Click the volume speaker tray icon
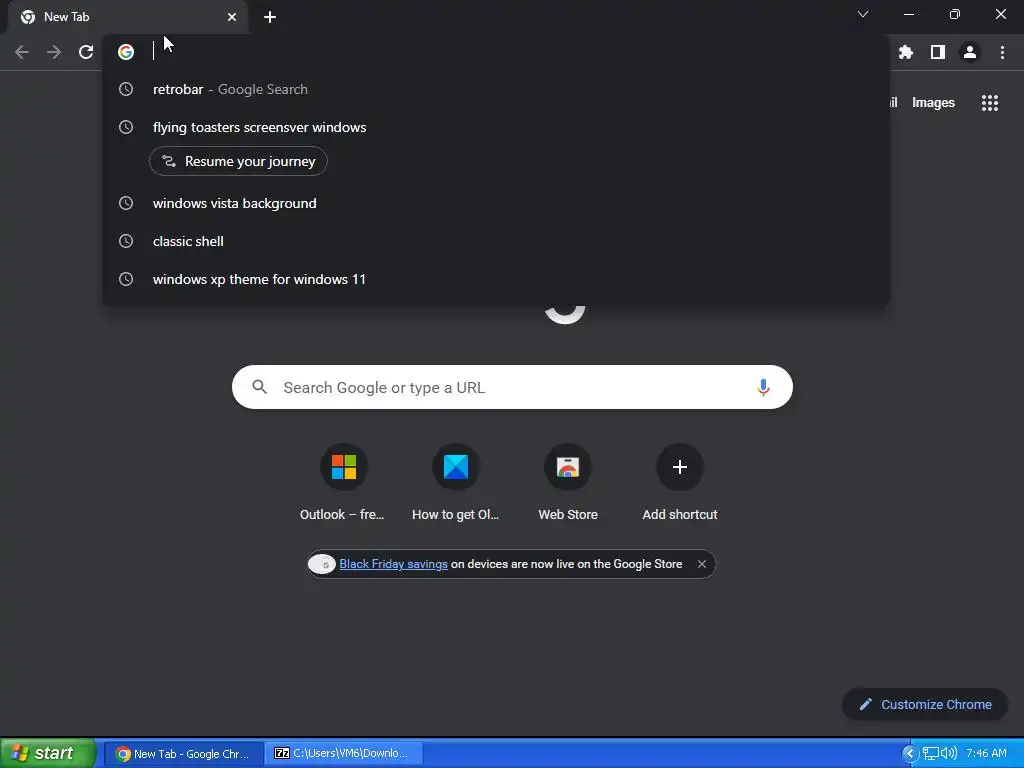Viewport: 1024px width, 768px height. (x=948, y=754)
